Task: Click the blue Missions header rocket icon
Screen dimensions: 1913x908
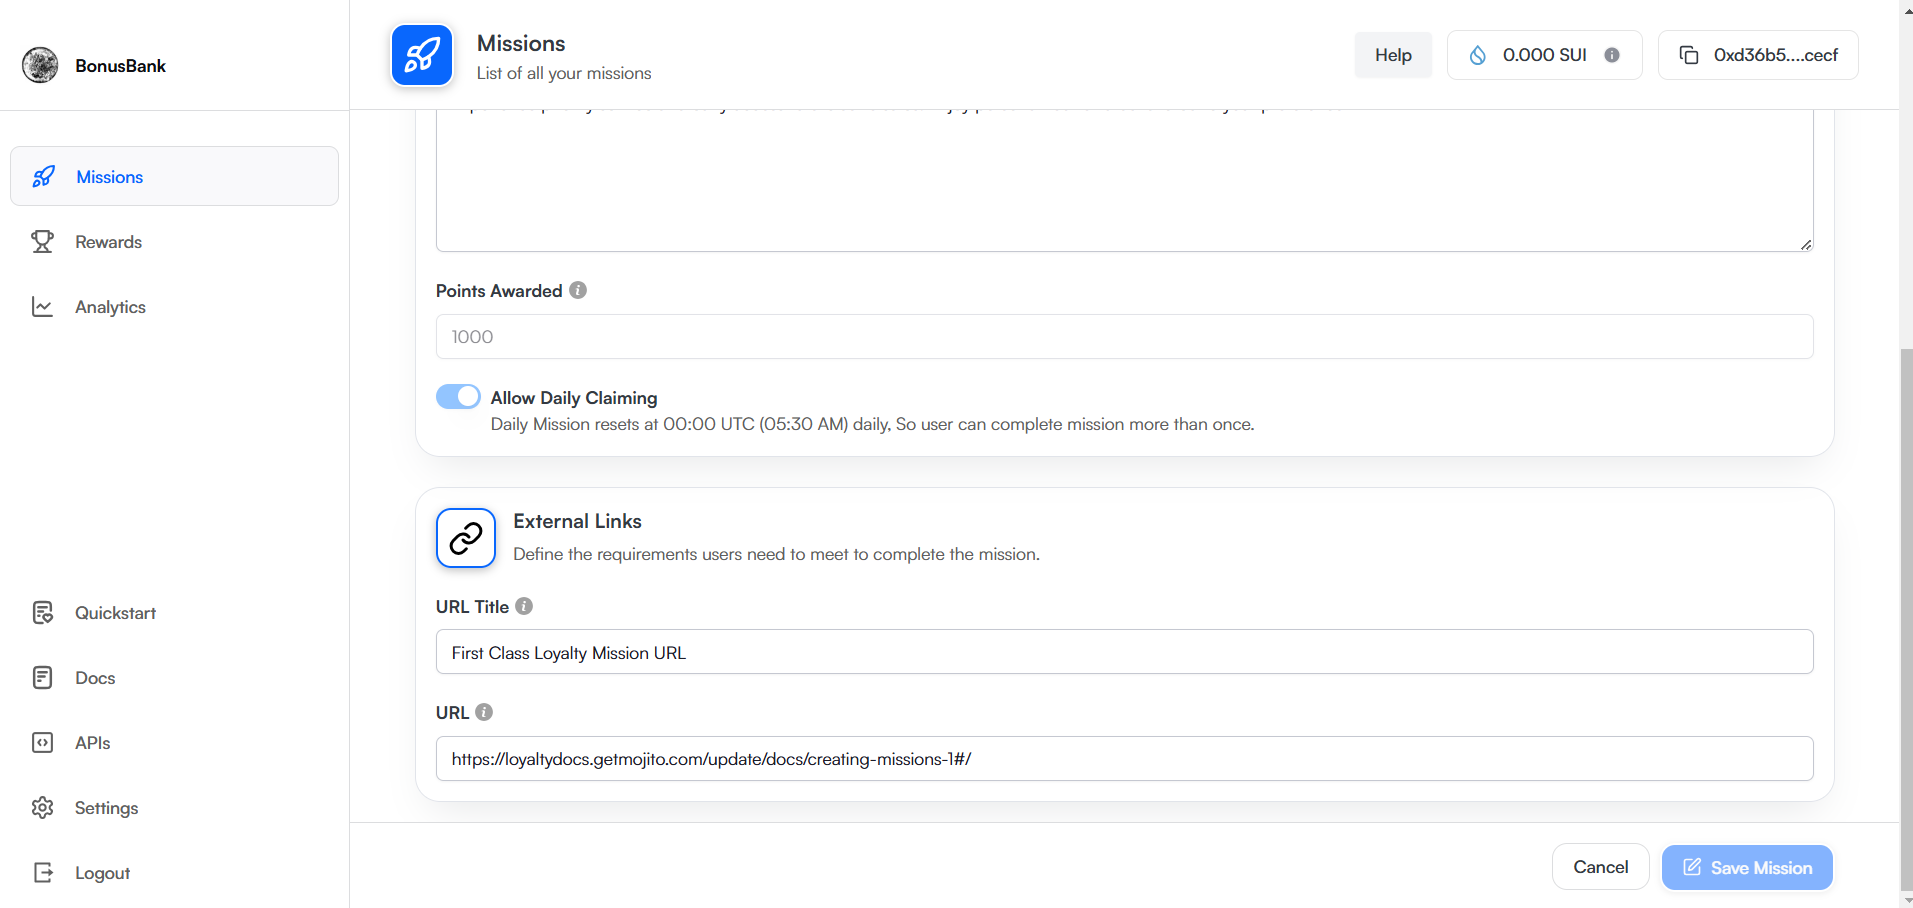Action: 422,55
